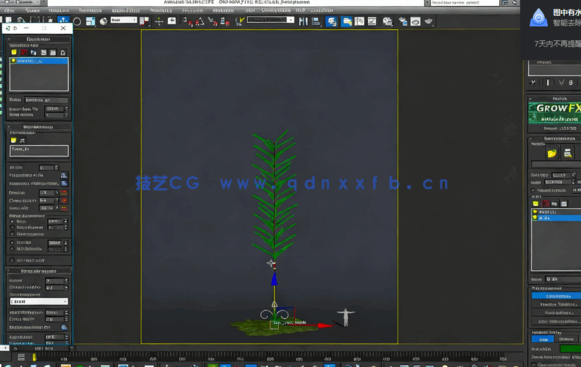Select the first row in GrowFX paths list

click(x=557, y=212)
